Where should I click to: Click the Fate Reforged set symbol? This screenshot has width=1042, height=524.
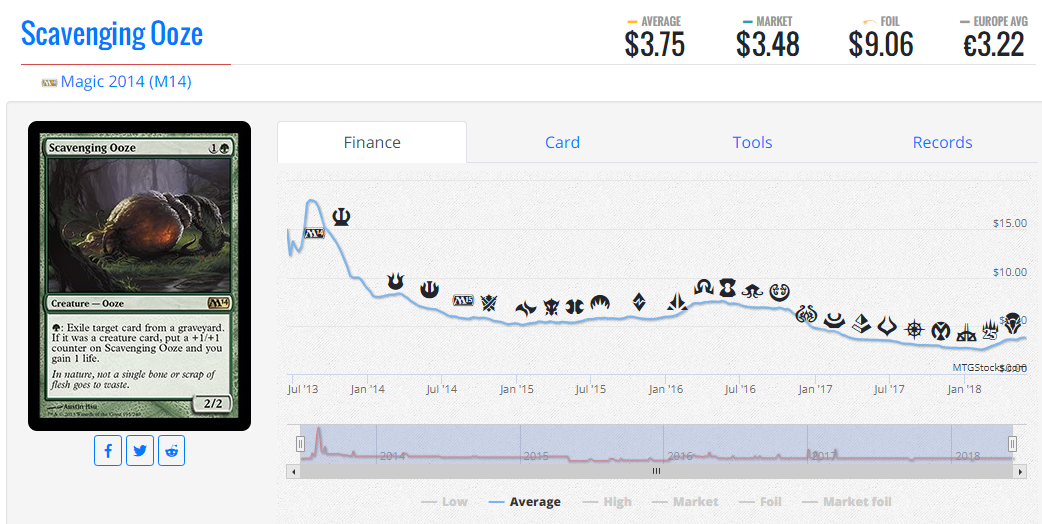(526, 309)
